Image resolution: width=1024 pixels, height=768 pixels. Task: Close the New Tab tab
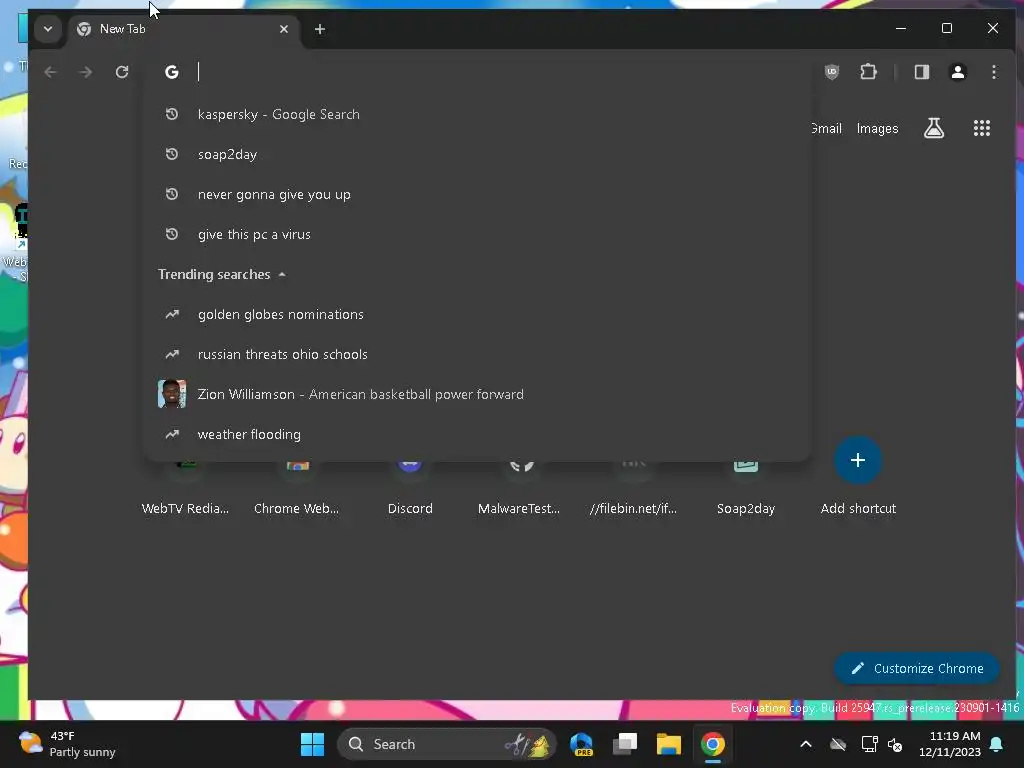tap(283, 29)
